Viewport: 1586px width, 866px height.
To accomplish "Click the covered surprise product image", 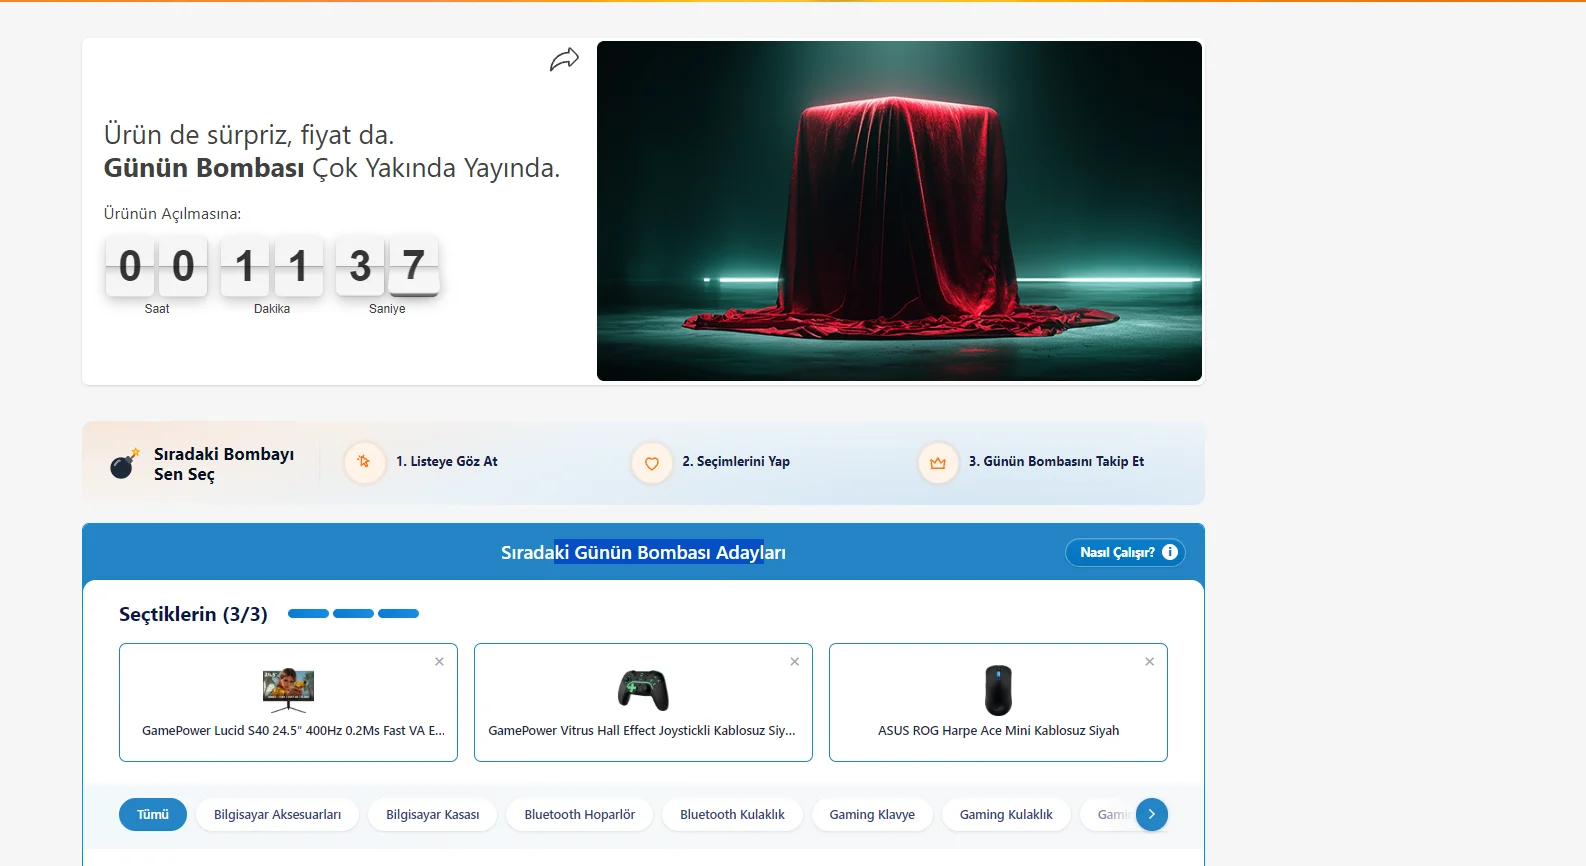I will pyautogui.click(x=899, y=211).
